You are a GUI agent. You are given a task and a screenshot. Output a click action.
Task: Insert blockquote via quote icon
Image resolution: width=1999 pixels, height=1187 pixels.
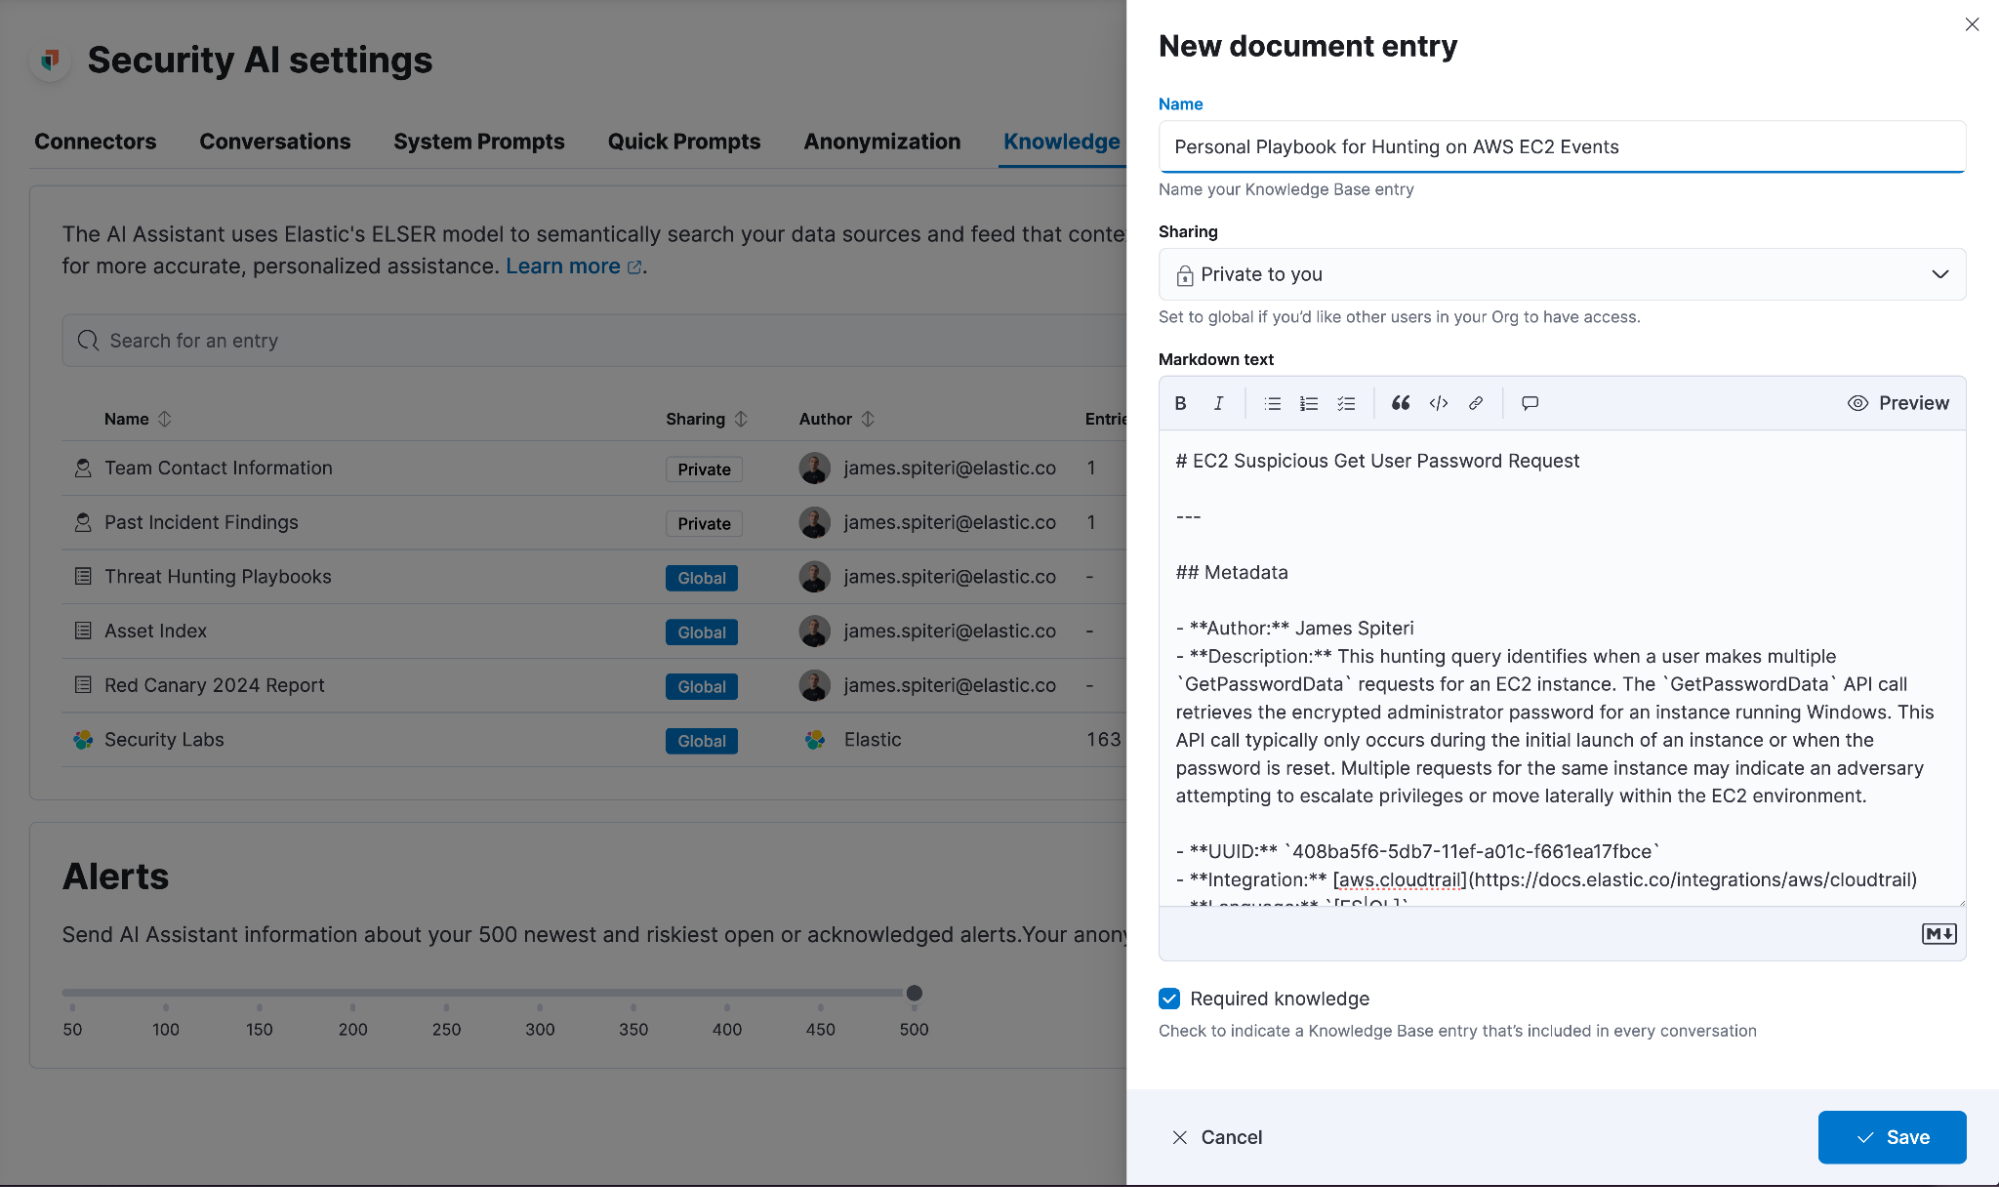1401,403
